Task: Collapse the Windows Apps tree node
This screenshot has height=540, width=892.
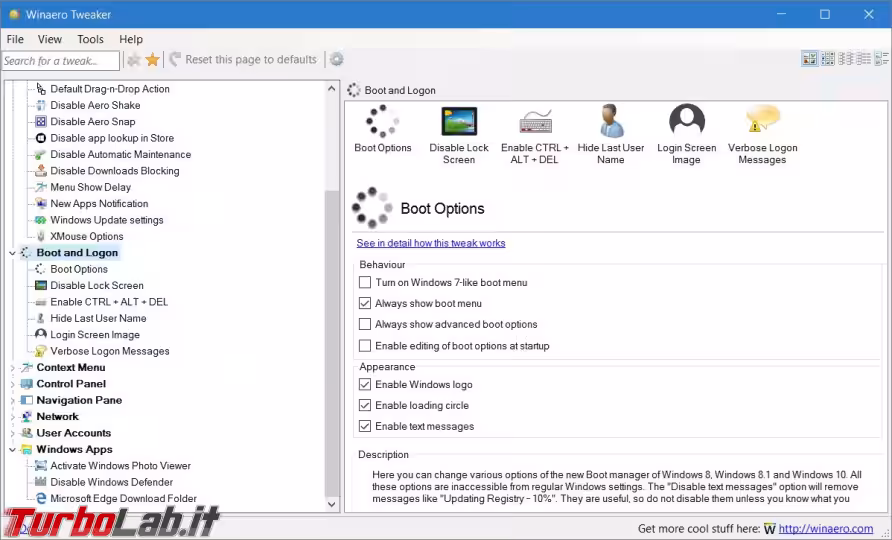Action: click(x=12, y=450)
